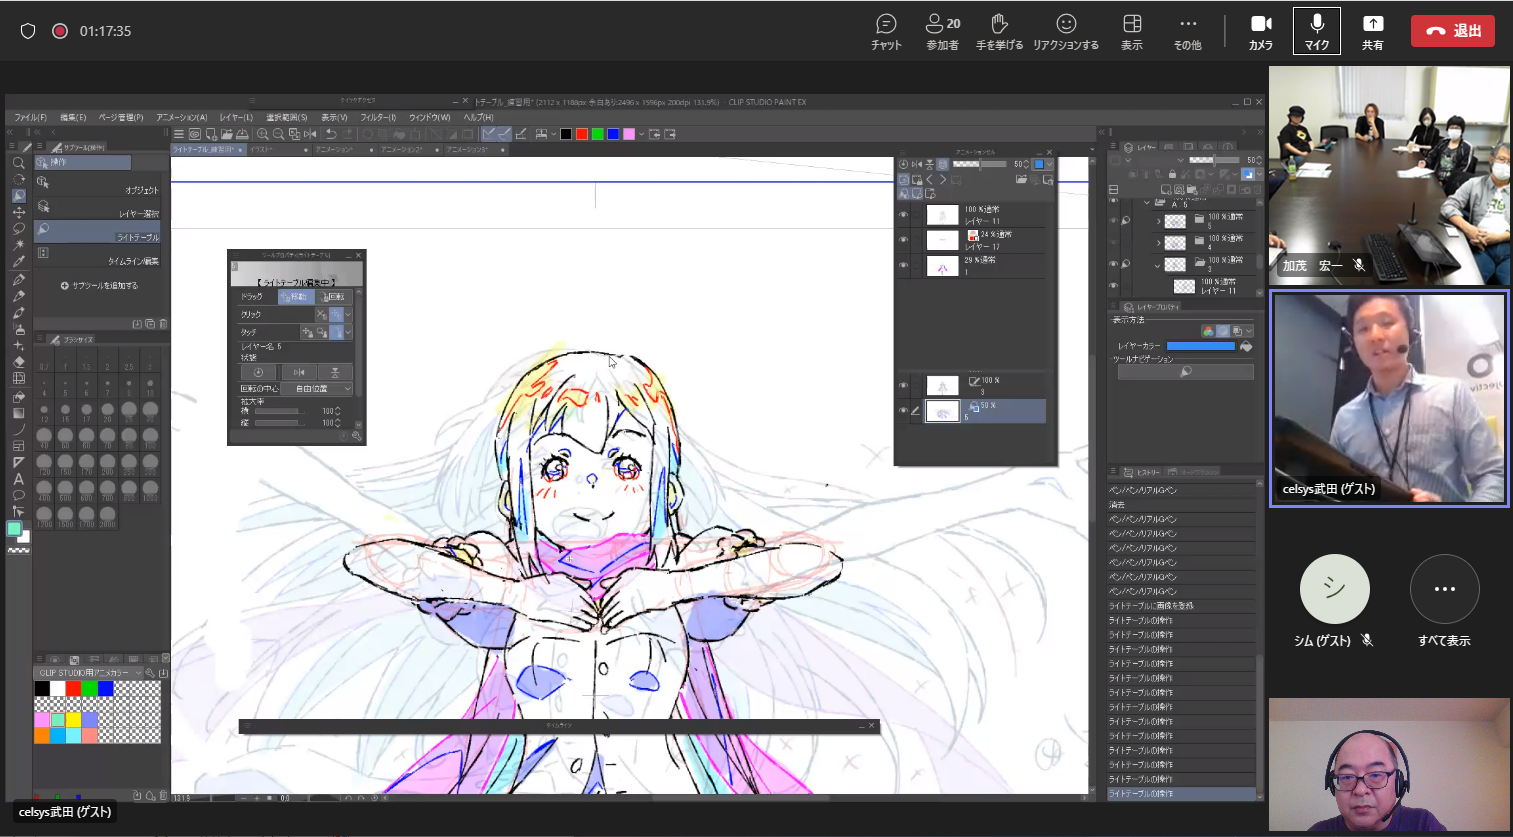Select 回転 drag mode in tool property
Viewport: 1513px width, 837px height.
pos(334,297)
